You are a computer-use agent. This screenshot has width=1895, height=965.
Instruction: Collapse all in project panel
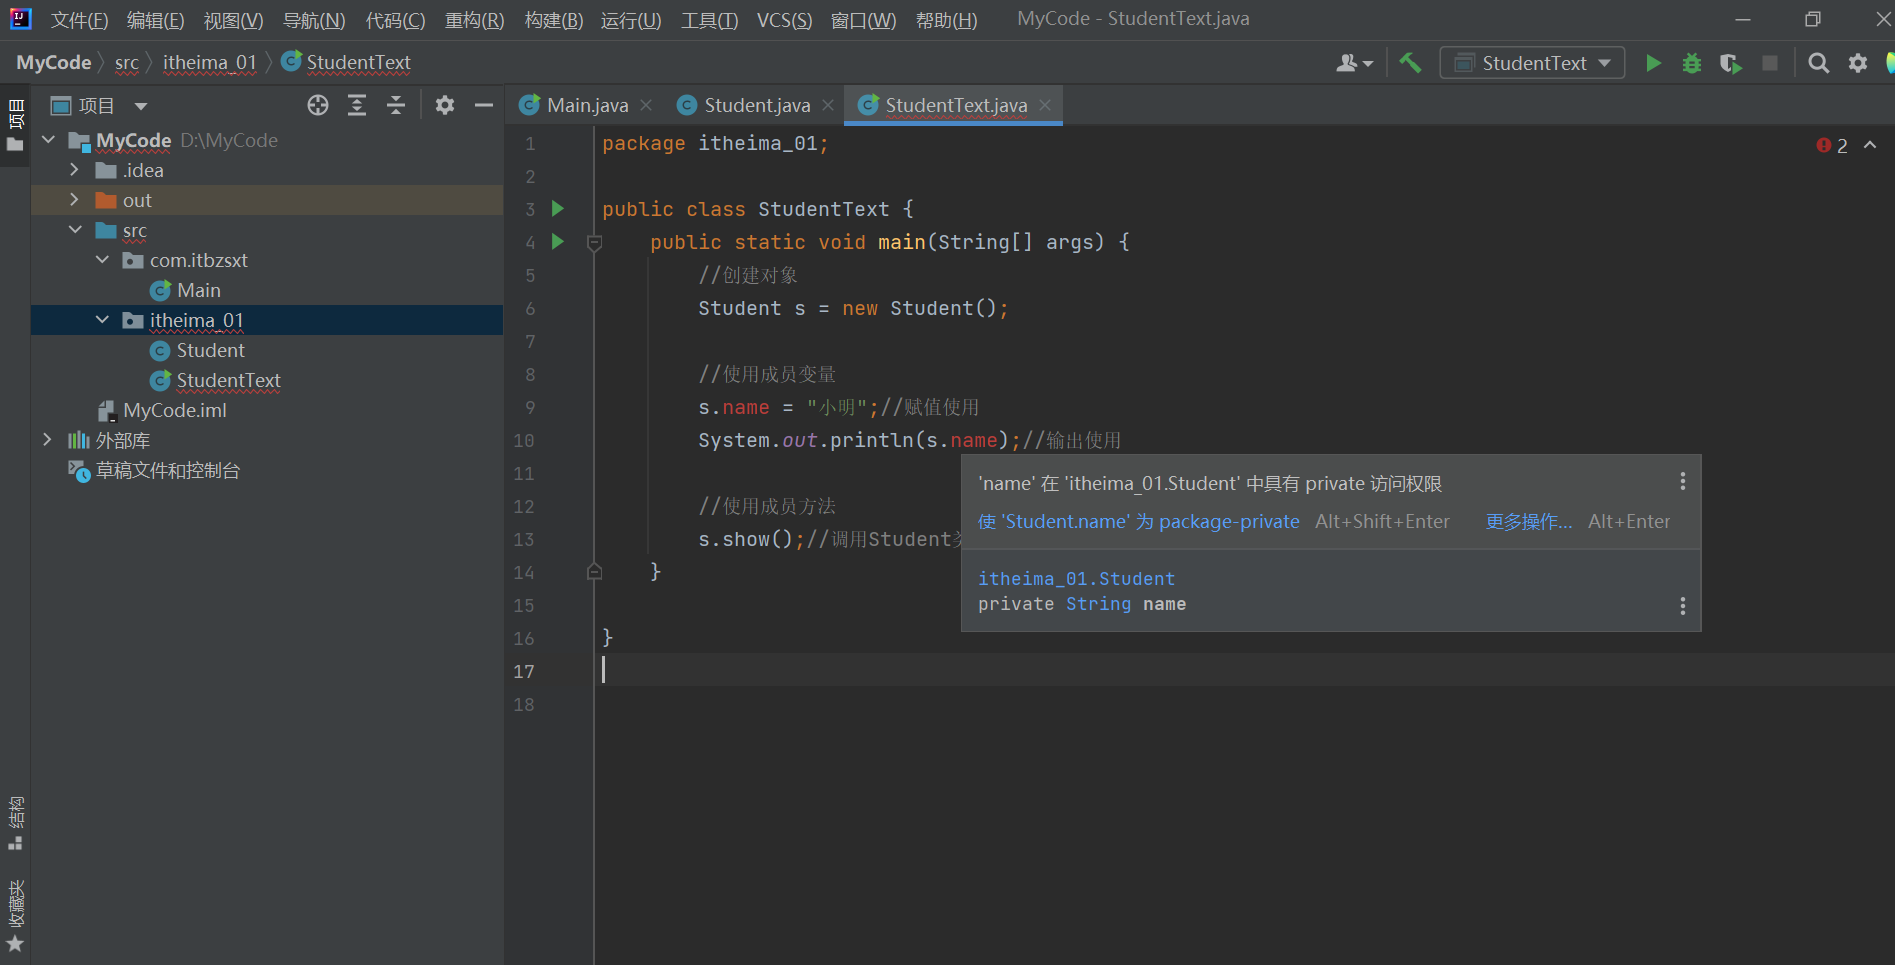coord(396,105)
